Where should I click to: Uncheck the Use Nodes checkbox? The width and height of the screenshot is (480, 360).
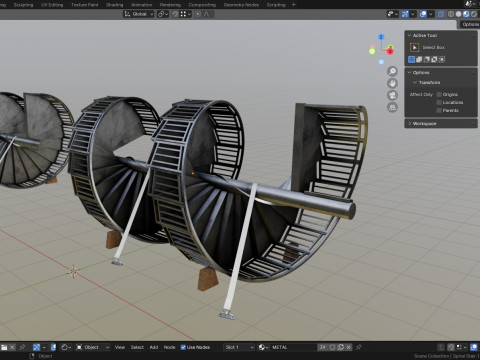183,347
